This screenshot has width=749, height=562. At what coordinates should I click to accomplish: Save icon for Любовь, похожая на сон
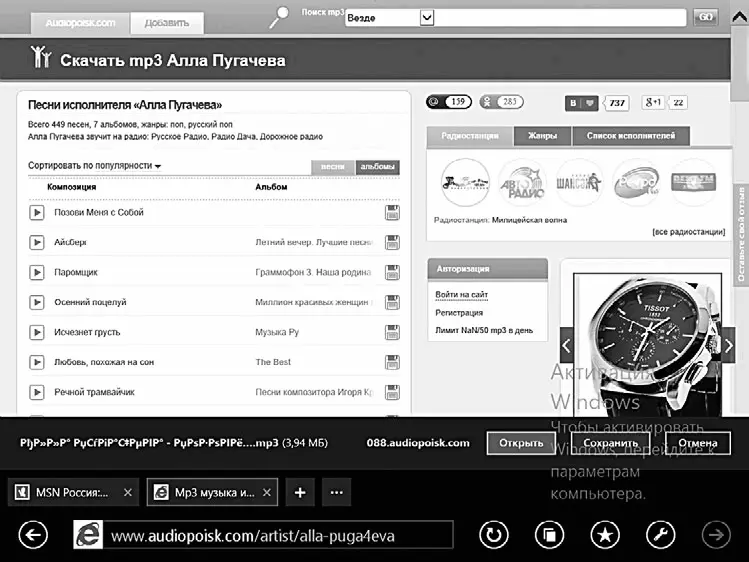392,362
